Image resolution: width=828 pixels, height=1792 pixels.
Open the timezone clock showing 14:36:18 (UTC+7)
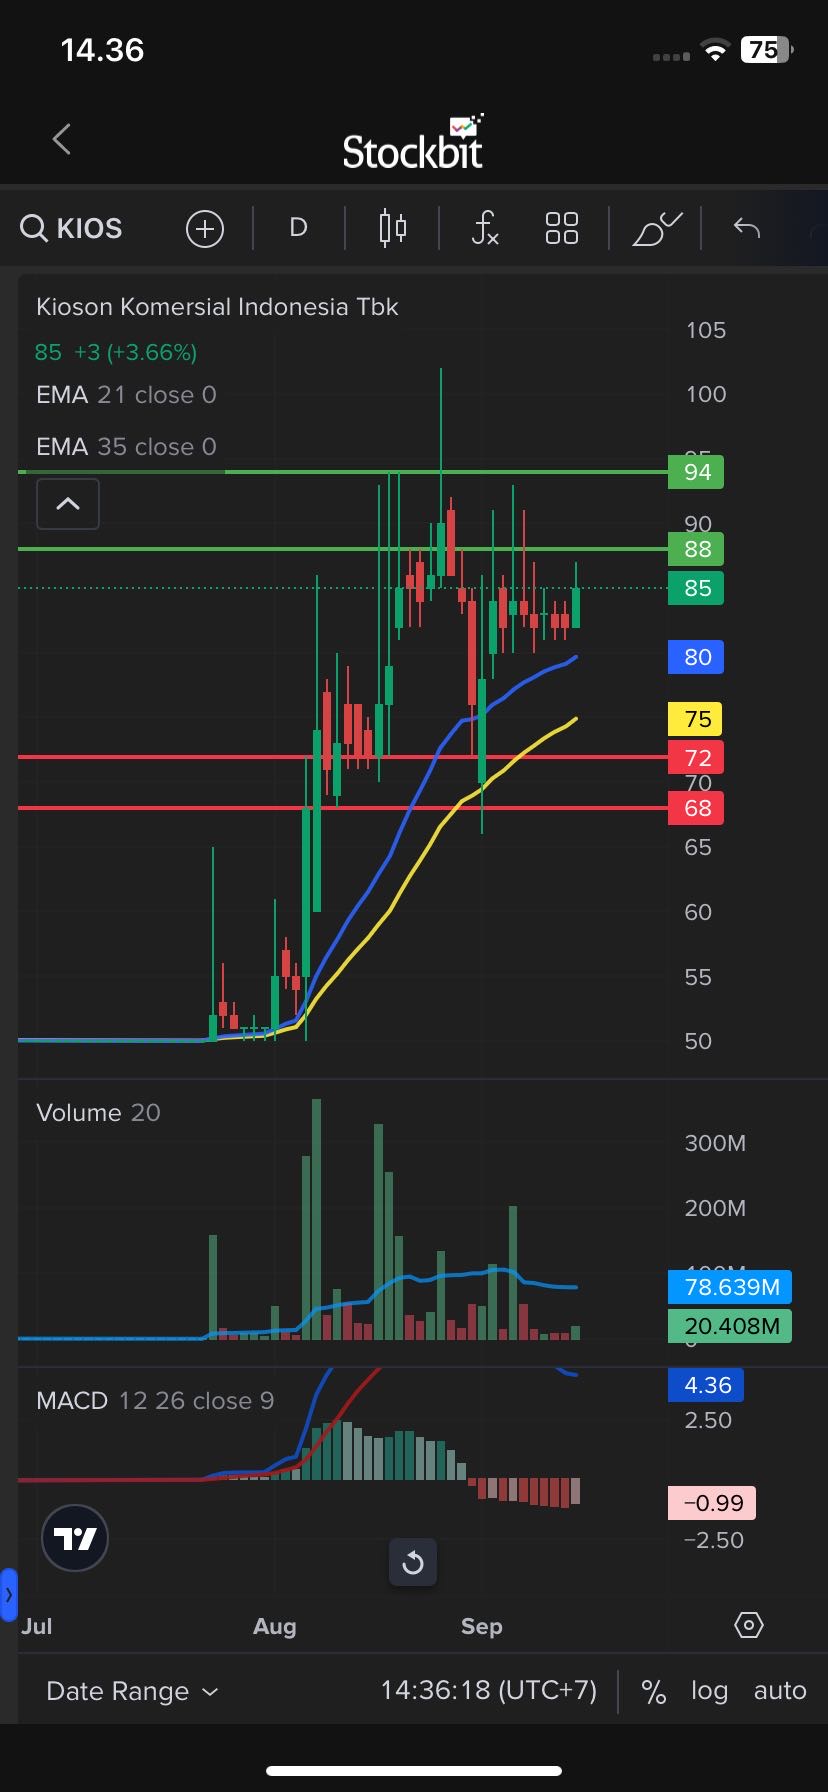488,1690
